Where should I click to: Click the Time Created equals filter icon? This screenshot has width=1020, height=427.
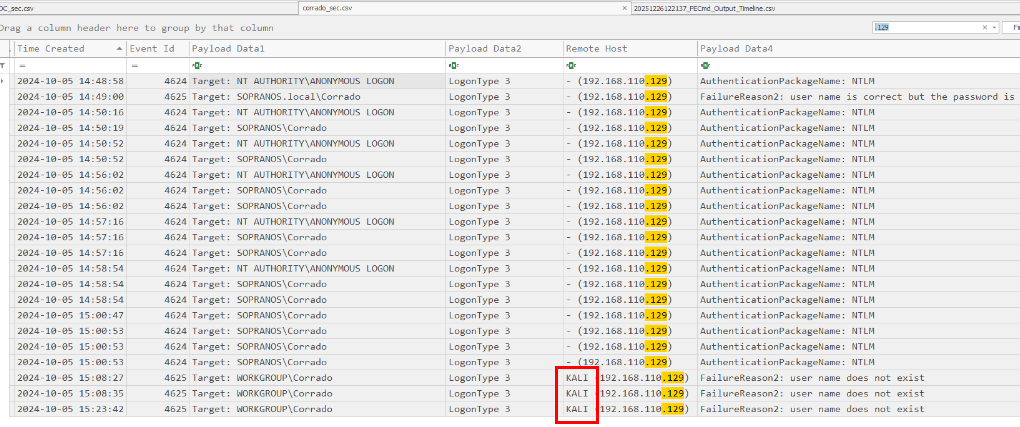21,65
